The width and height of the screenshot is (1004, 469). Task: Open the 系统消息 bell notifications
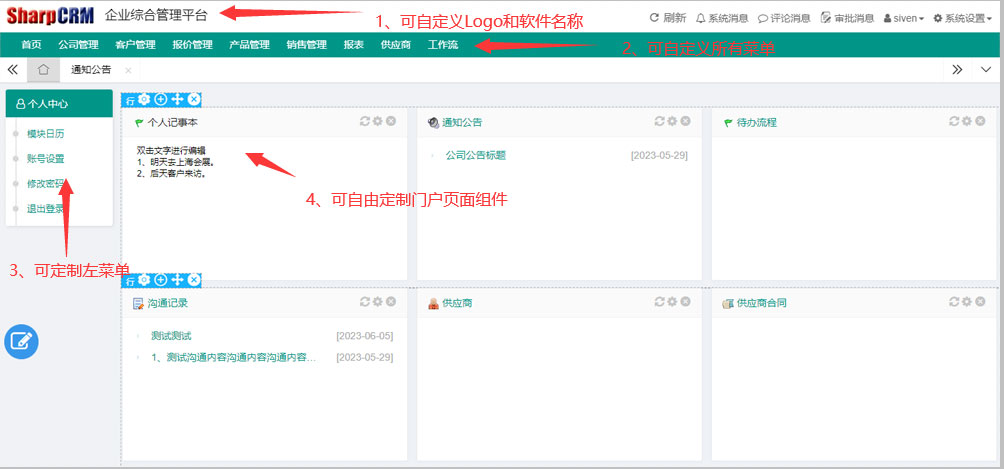pos(721,18)
